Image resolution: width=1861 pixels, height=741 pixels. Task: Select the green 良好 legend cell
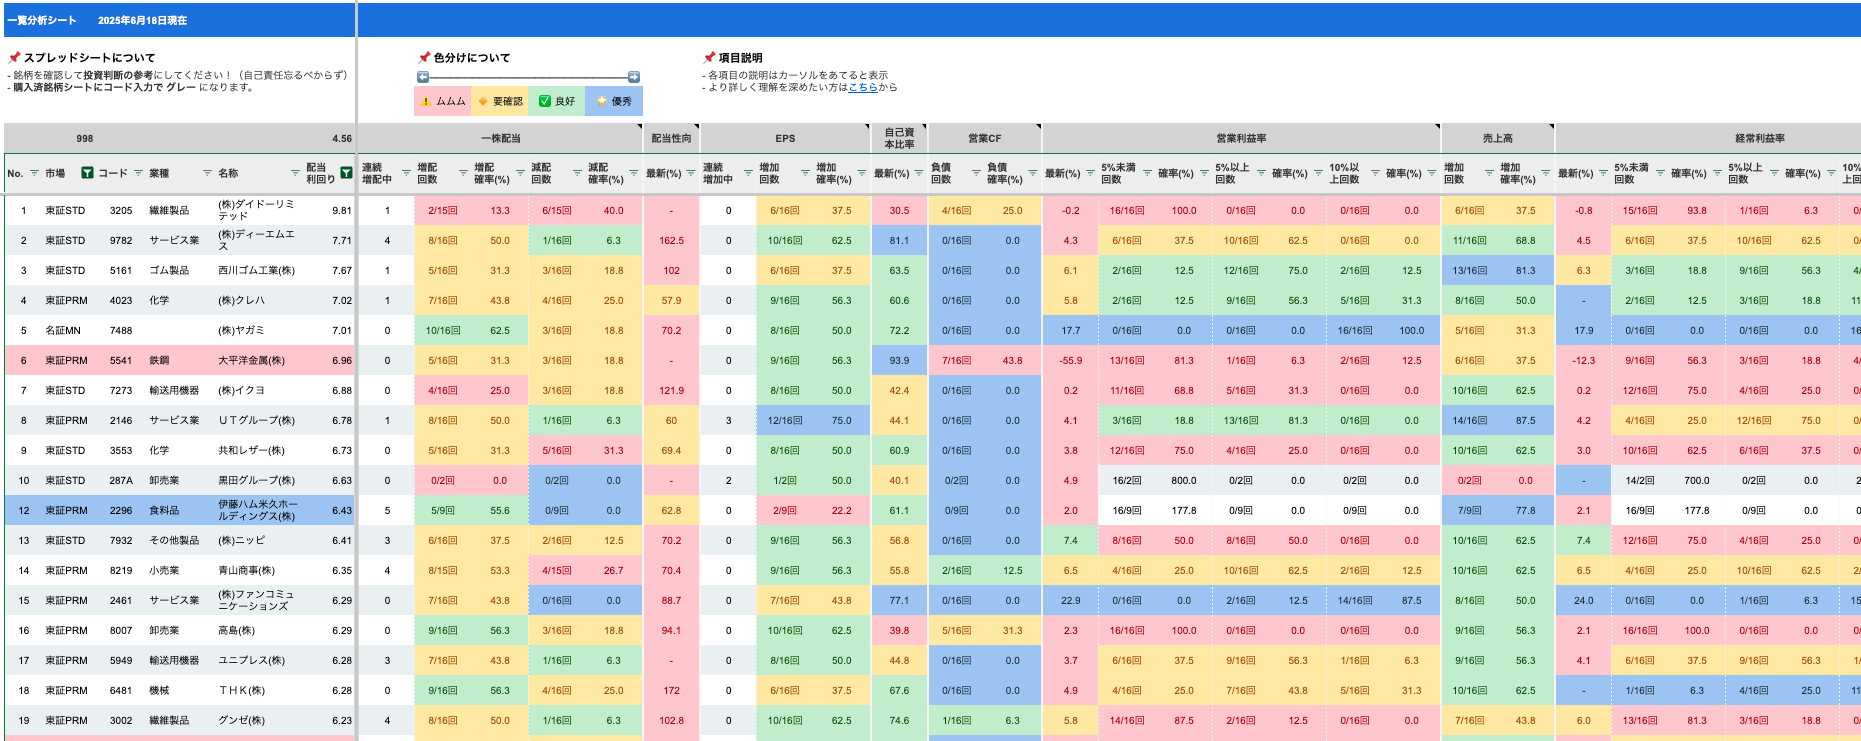(x=557, y=101)
